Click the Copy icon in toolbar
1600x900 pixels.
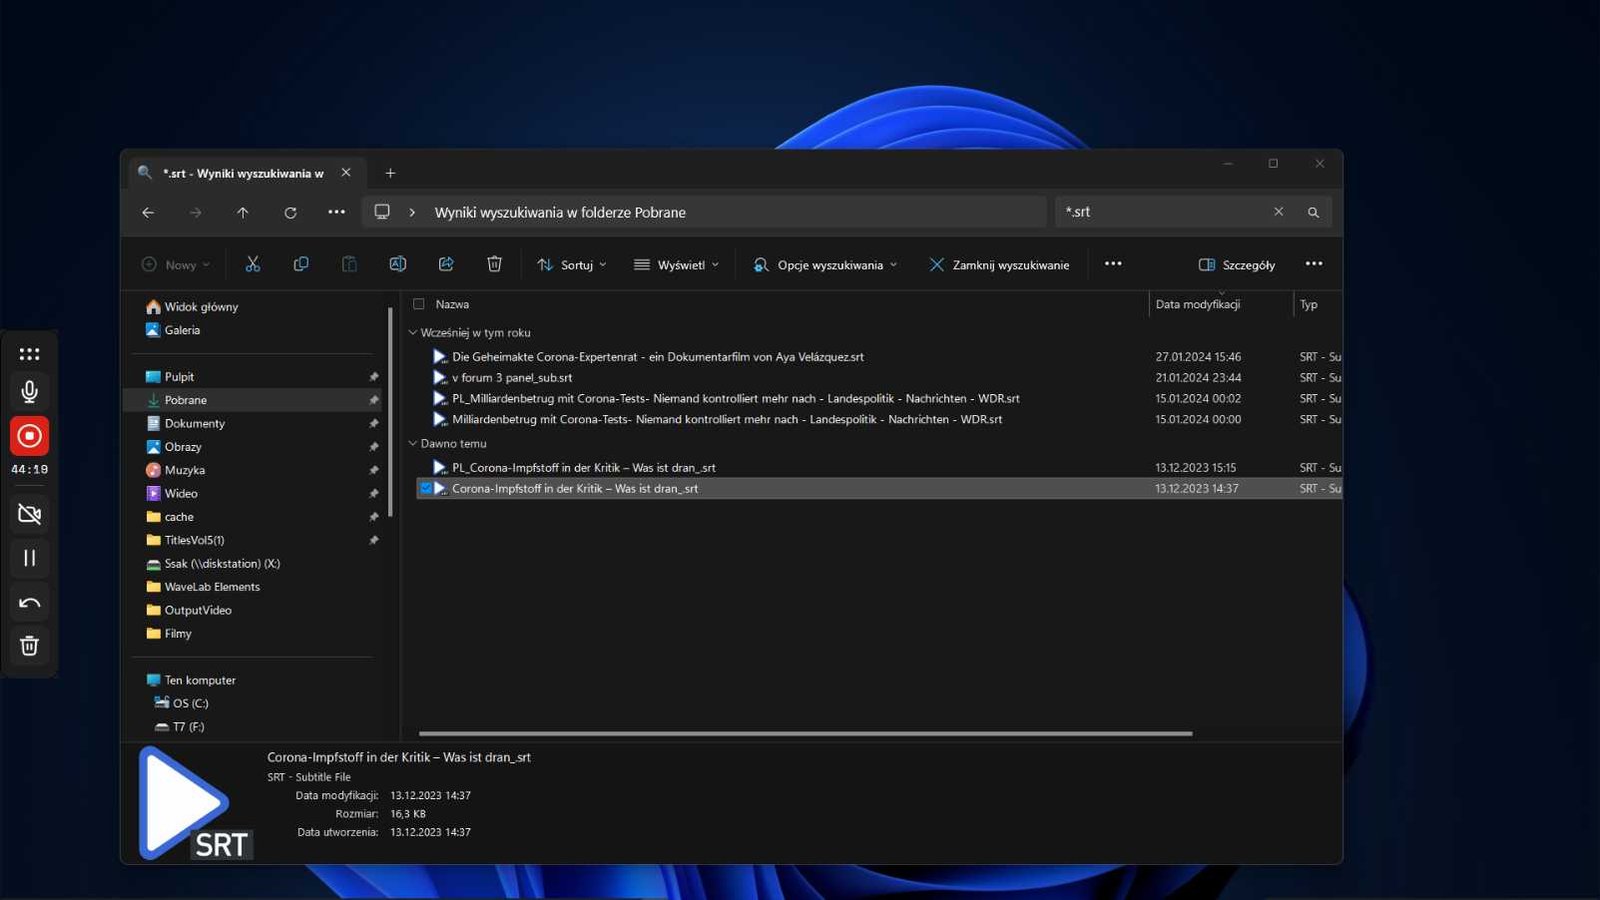pos(301,264)
